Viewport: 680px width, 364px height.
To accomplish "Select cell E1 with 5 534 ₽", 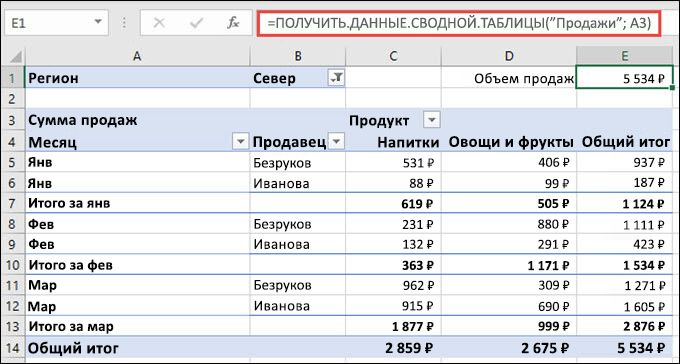I will [625, 78].
